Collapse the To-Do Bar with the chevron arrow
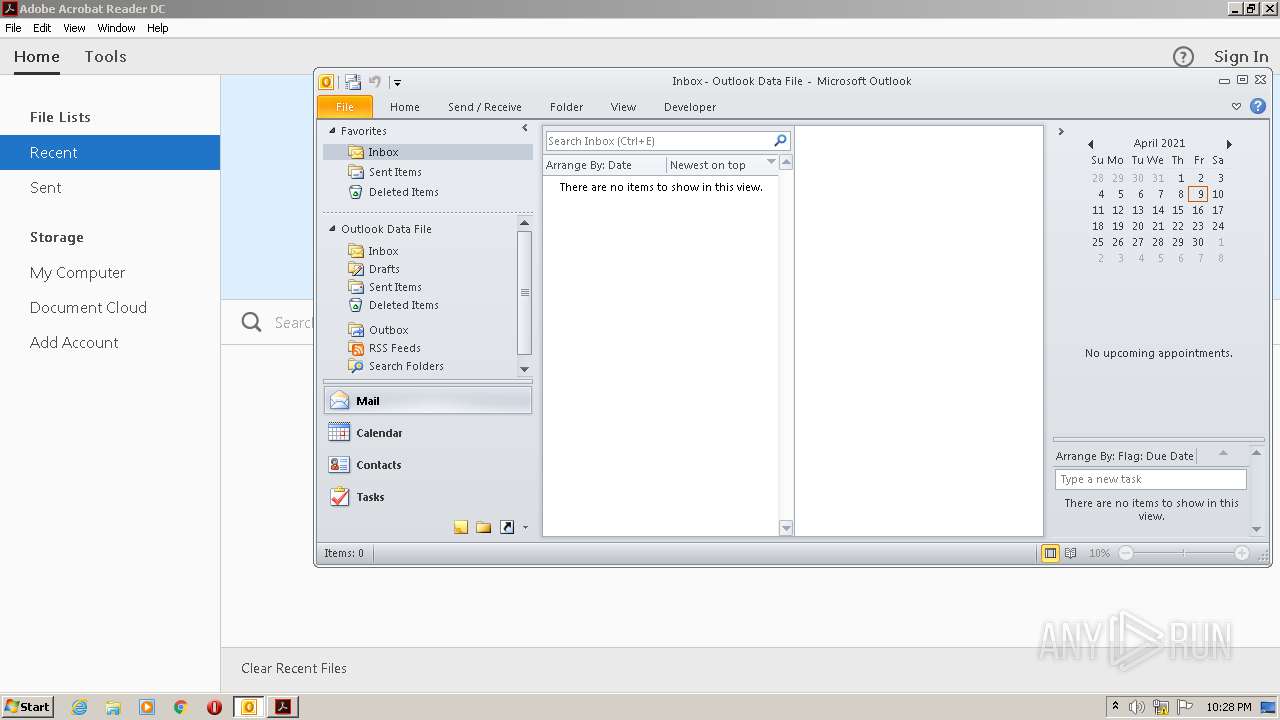Viewport: 1280px width, 720px height. pyautogui.click(x=1061, y=132)
